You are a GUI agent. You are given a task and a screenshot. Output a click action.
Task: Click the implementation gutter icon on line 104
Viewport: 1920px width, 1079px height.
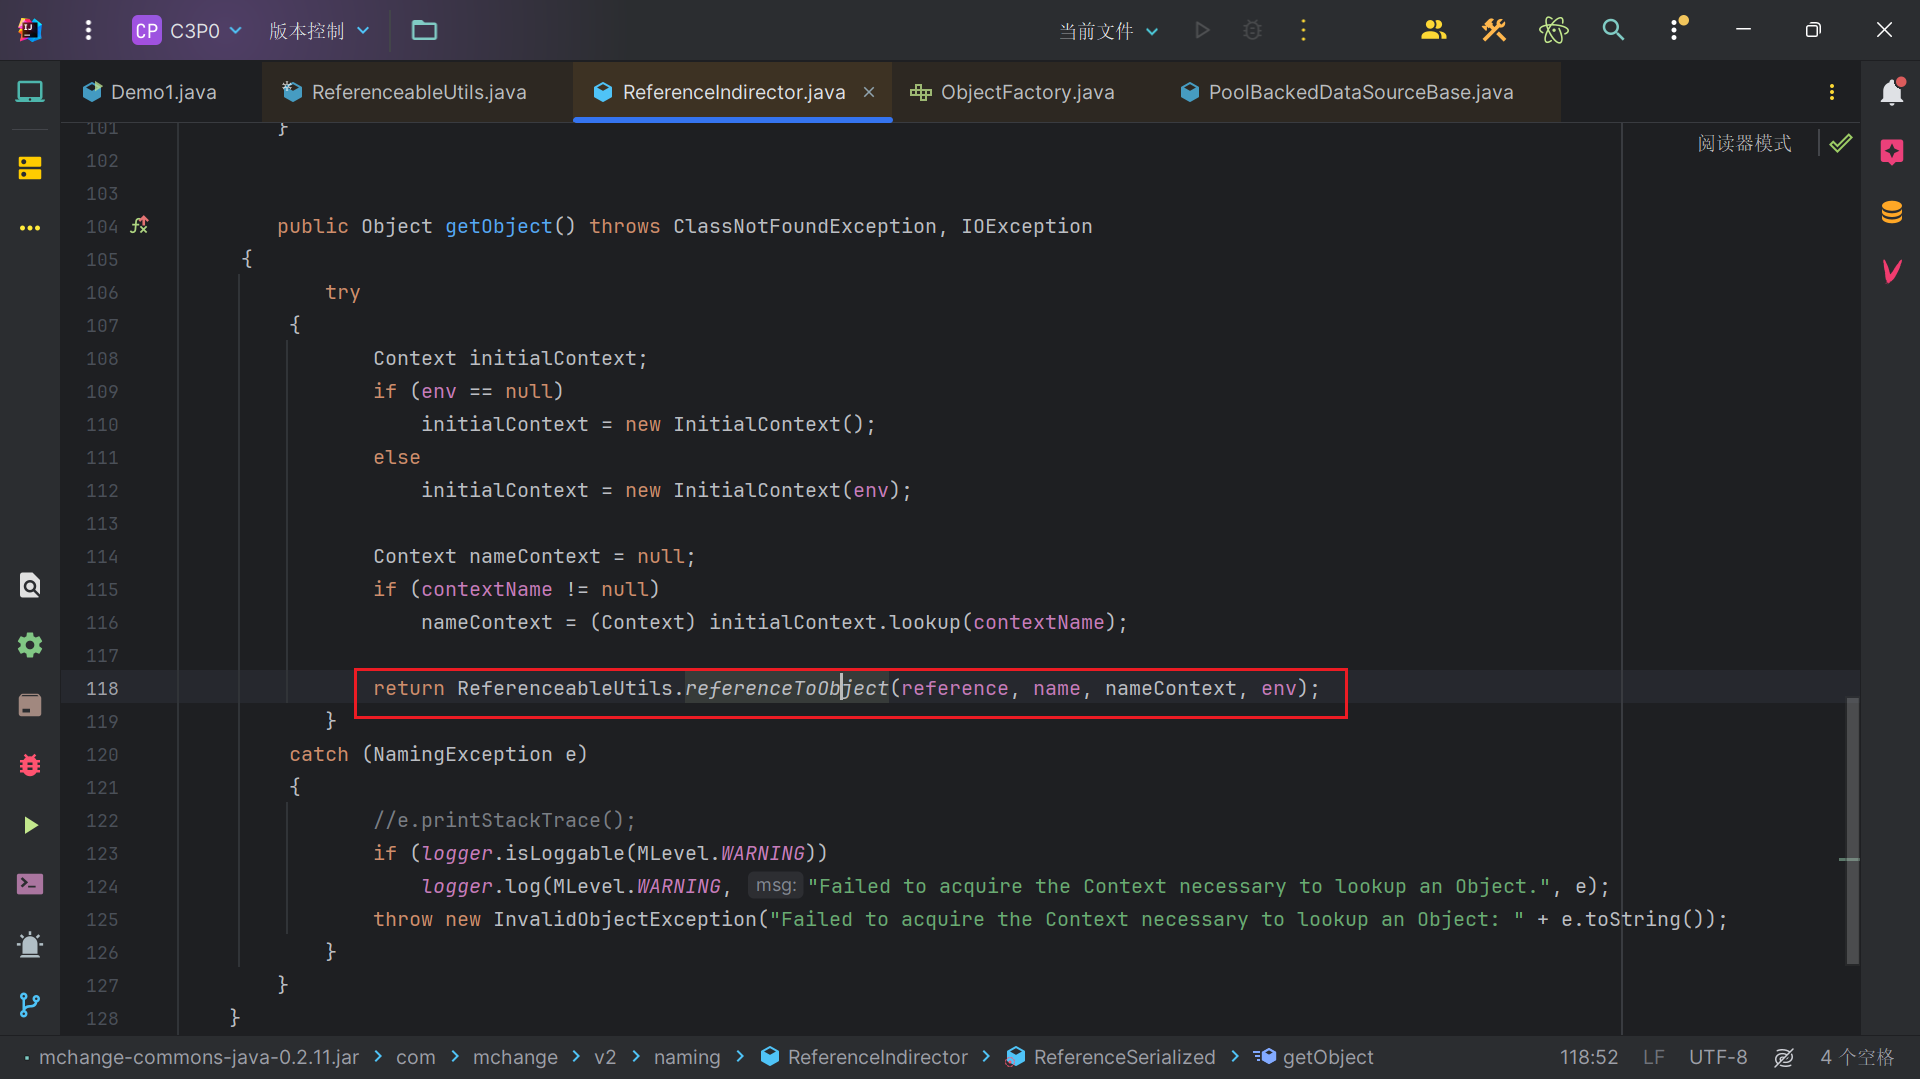coord(140,226)
